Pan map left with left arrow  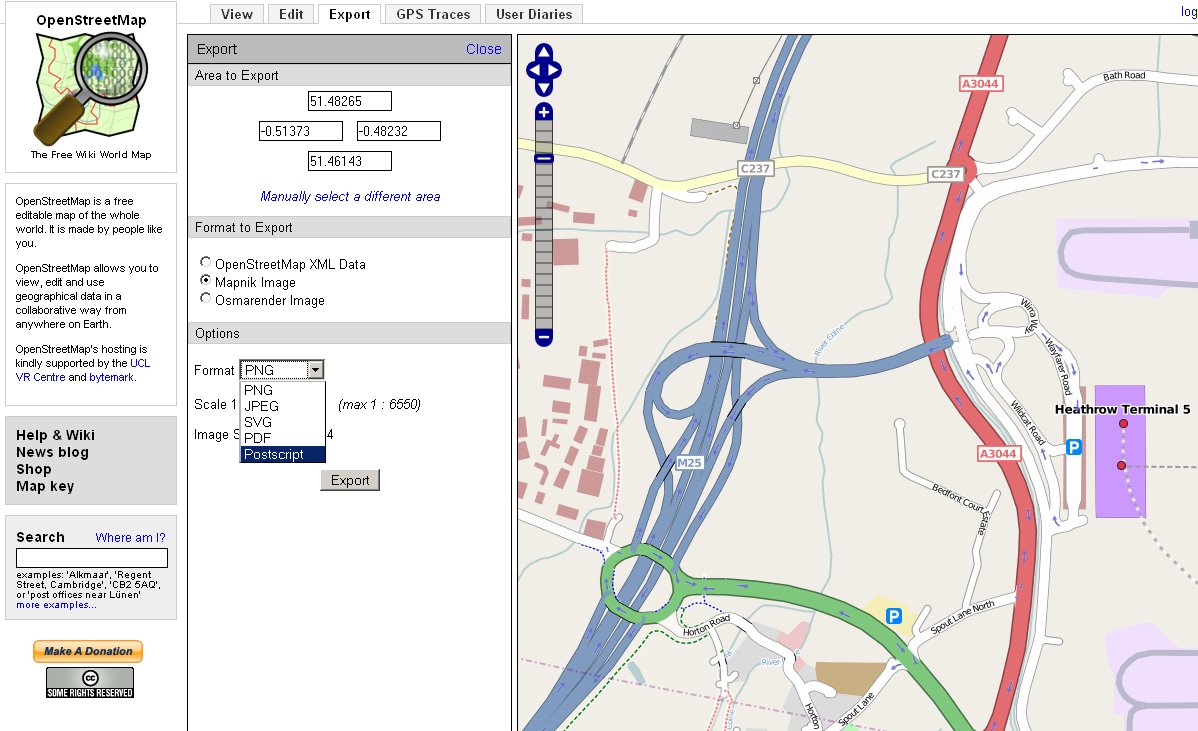pos(533,70)
